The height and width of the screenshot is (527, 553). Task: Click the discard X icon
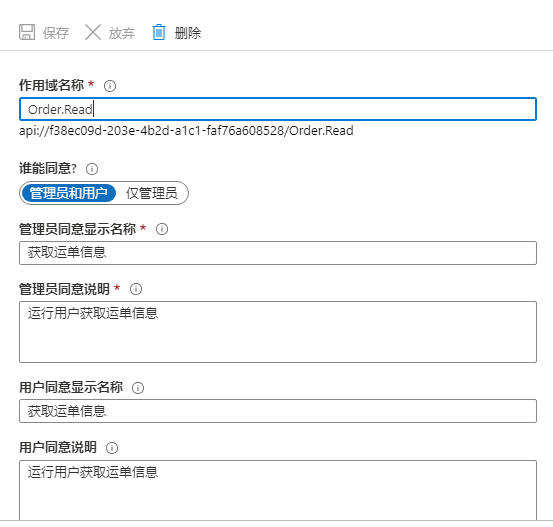point(93,32)
